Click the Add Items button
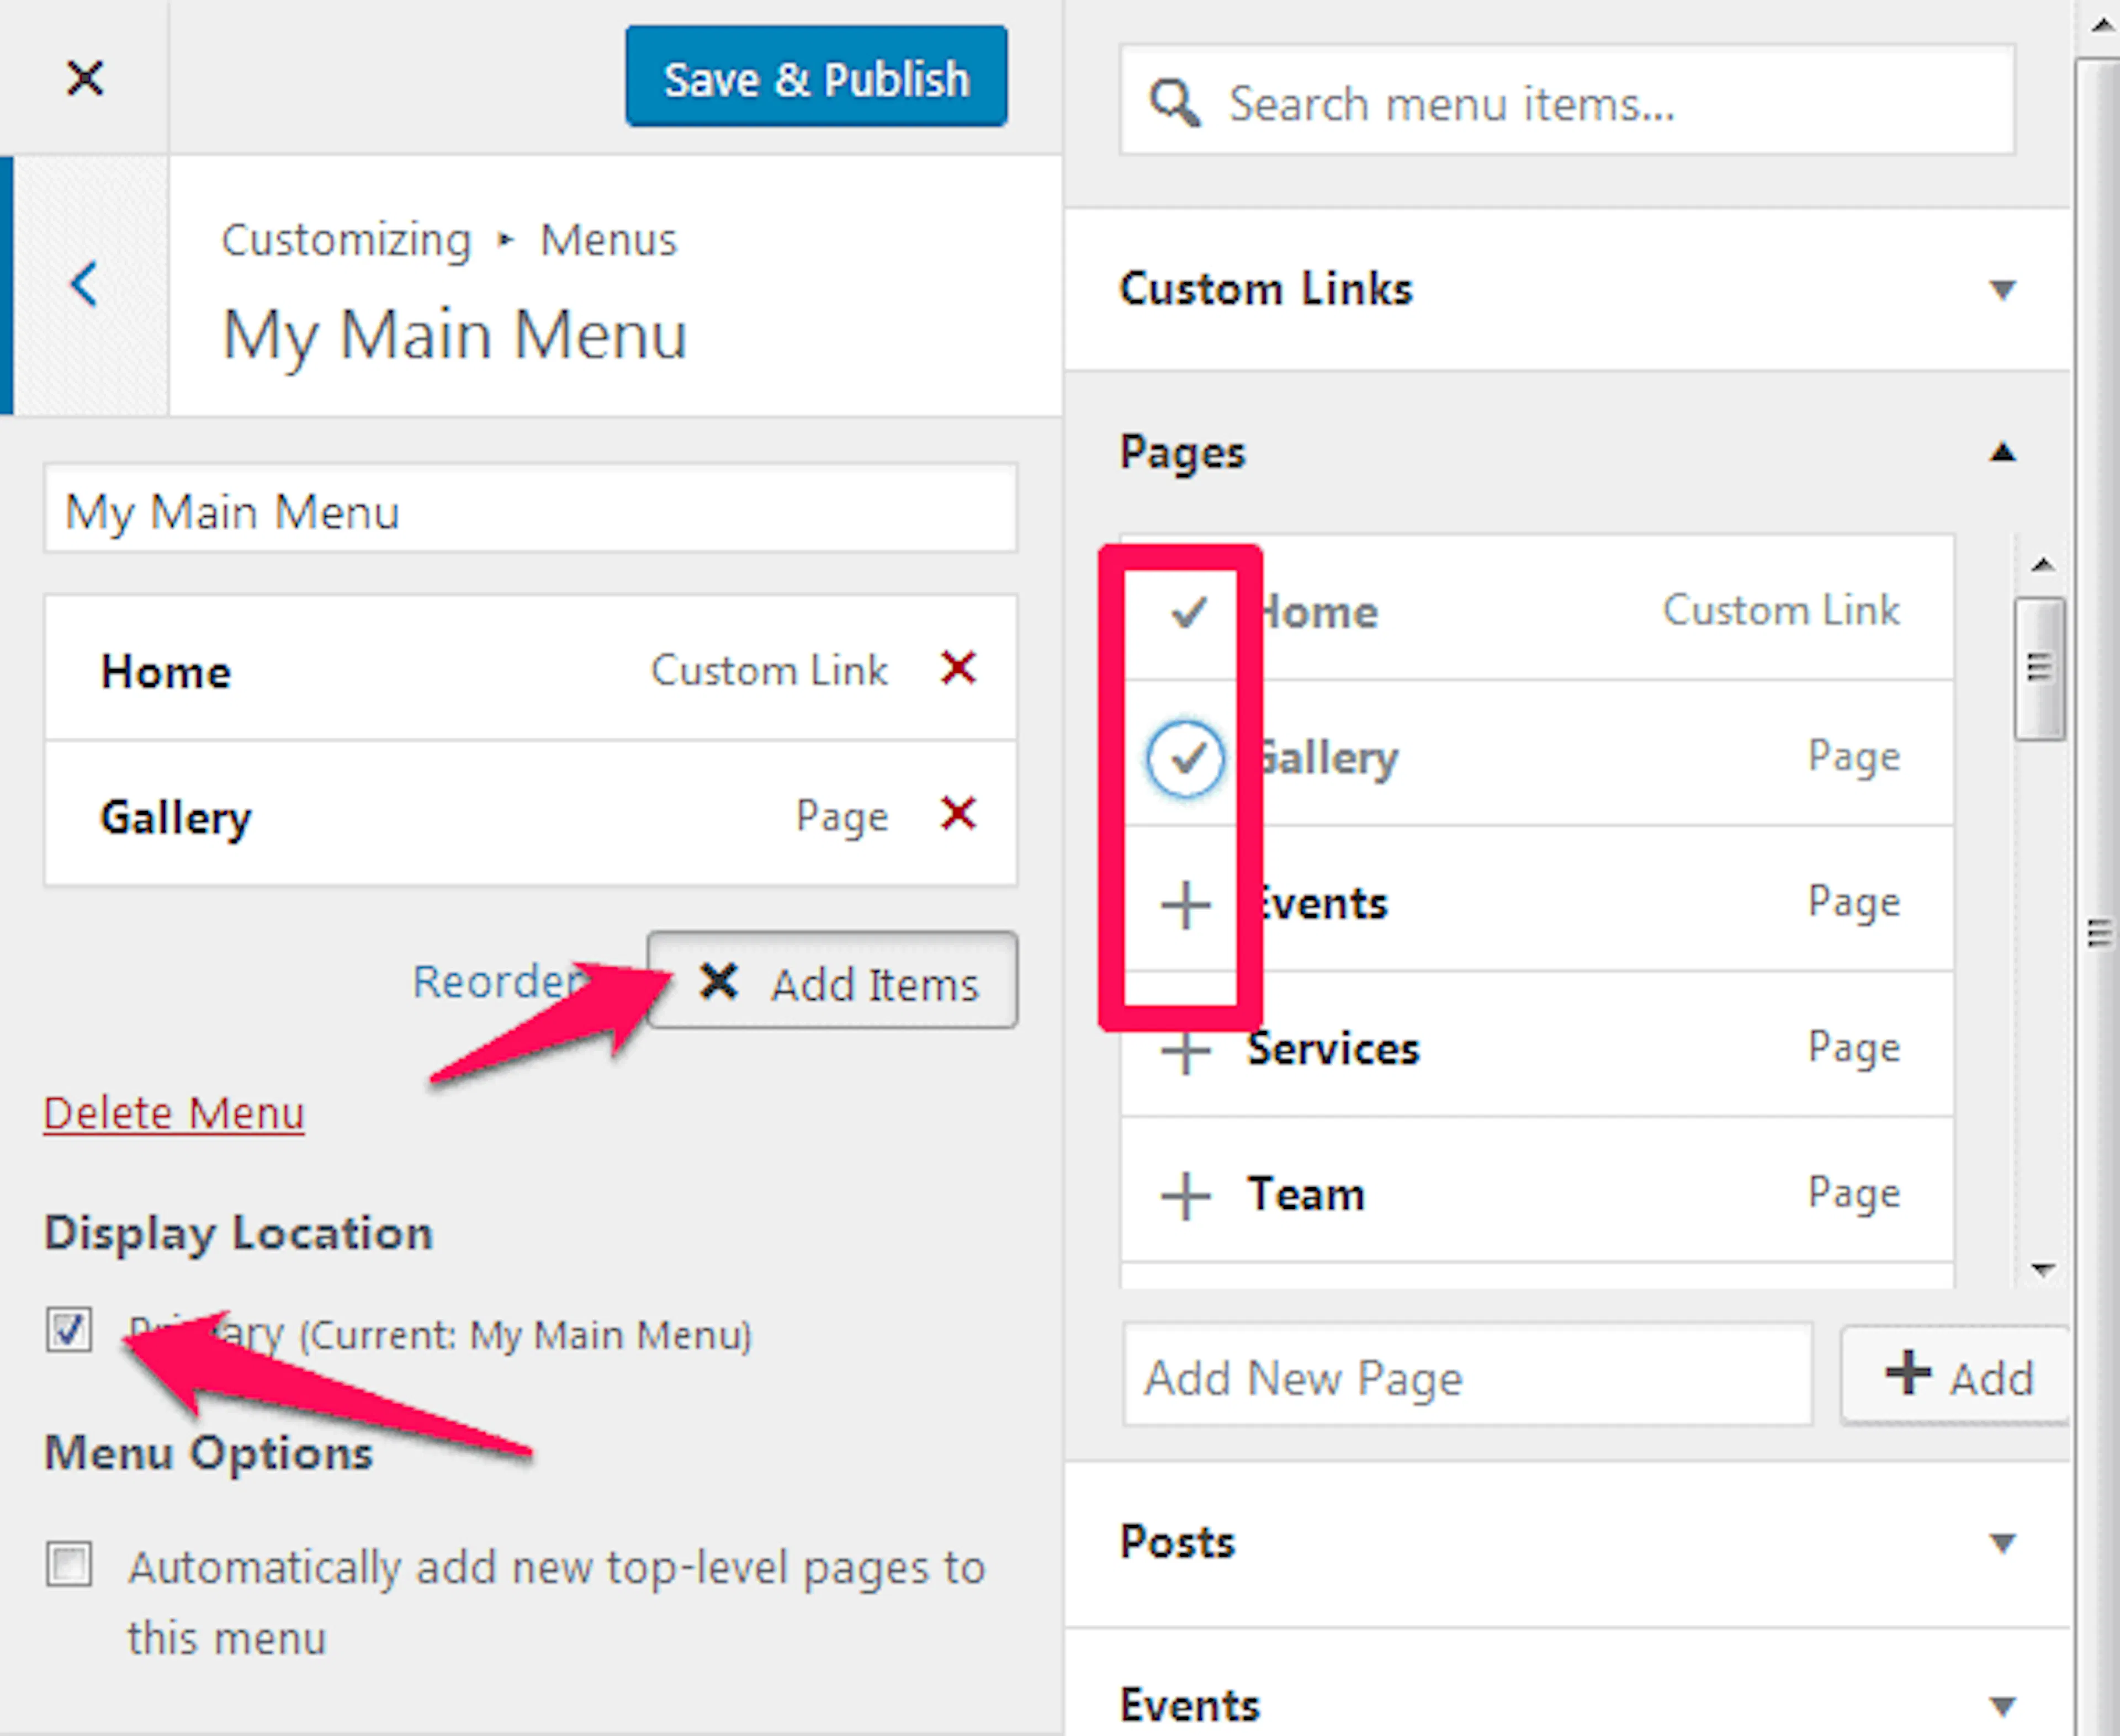Screen dimensions: 2120x1736 coord(832,981)
